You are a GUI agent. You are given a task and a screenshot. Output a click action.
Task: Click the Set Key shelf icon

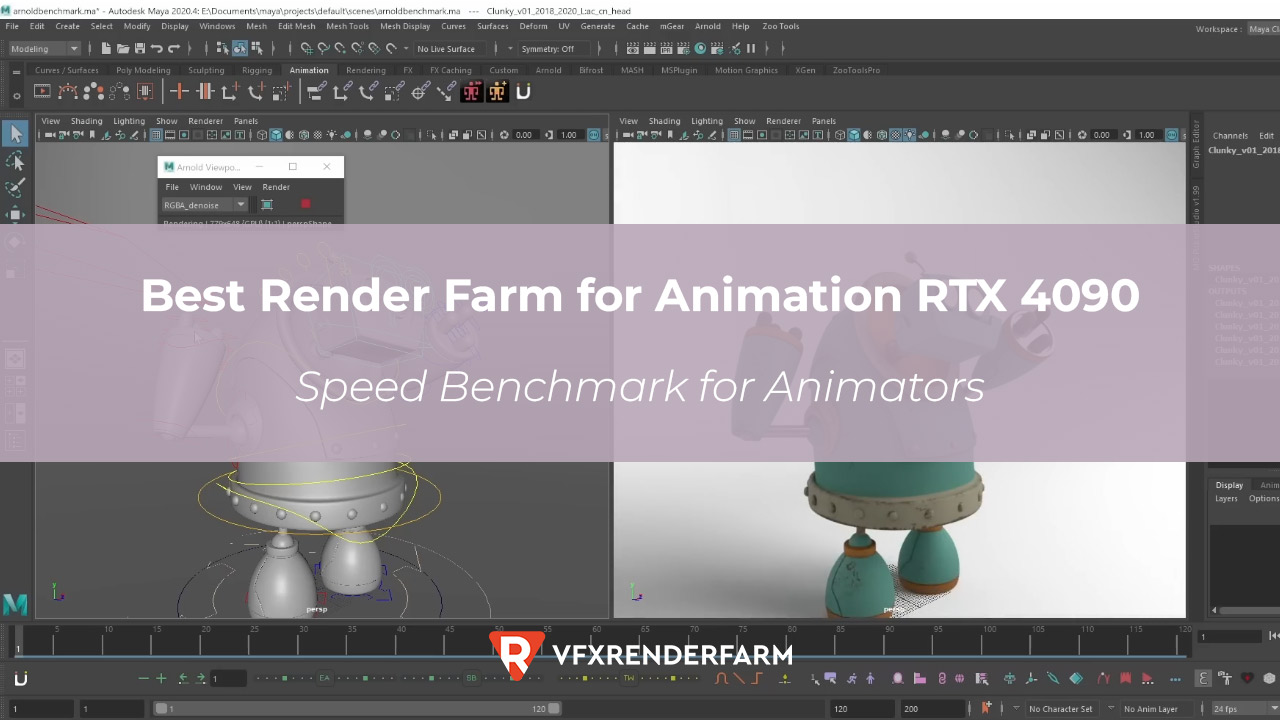[x=179, y=91]
